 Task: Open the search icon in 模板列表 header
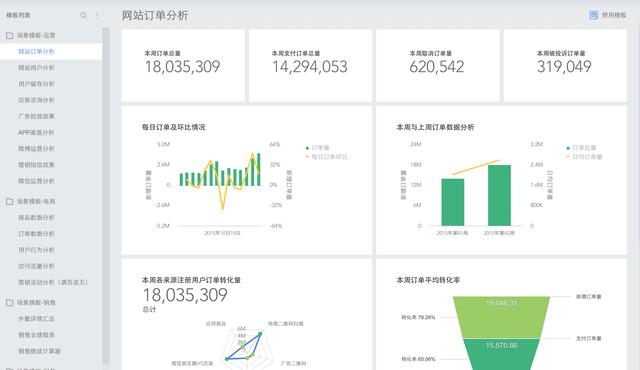click(x=84, y=15)
